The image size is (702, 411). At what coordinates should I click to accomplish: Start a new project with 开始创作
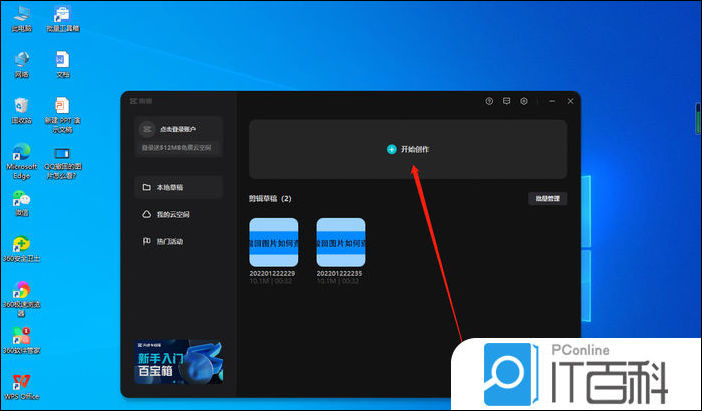[x=408, y=149]
